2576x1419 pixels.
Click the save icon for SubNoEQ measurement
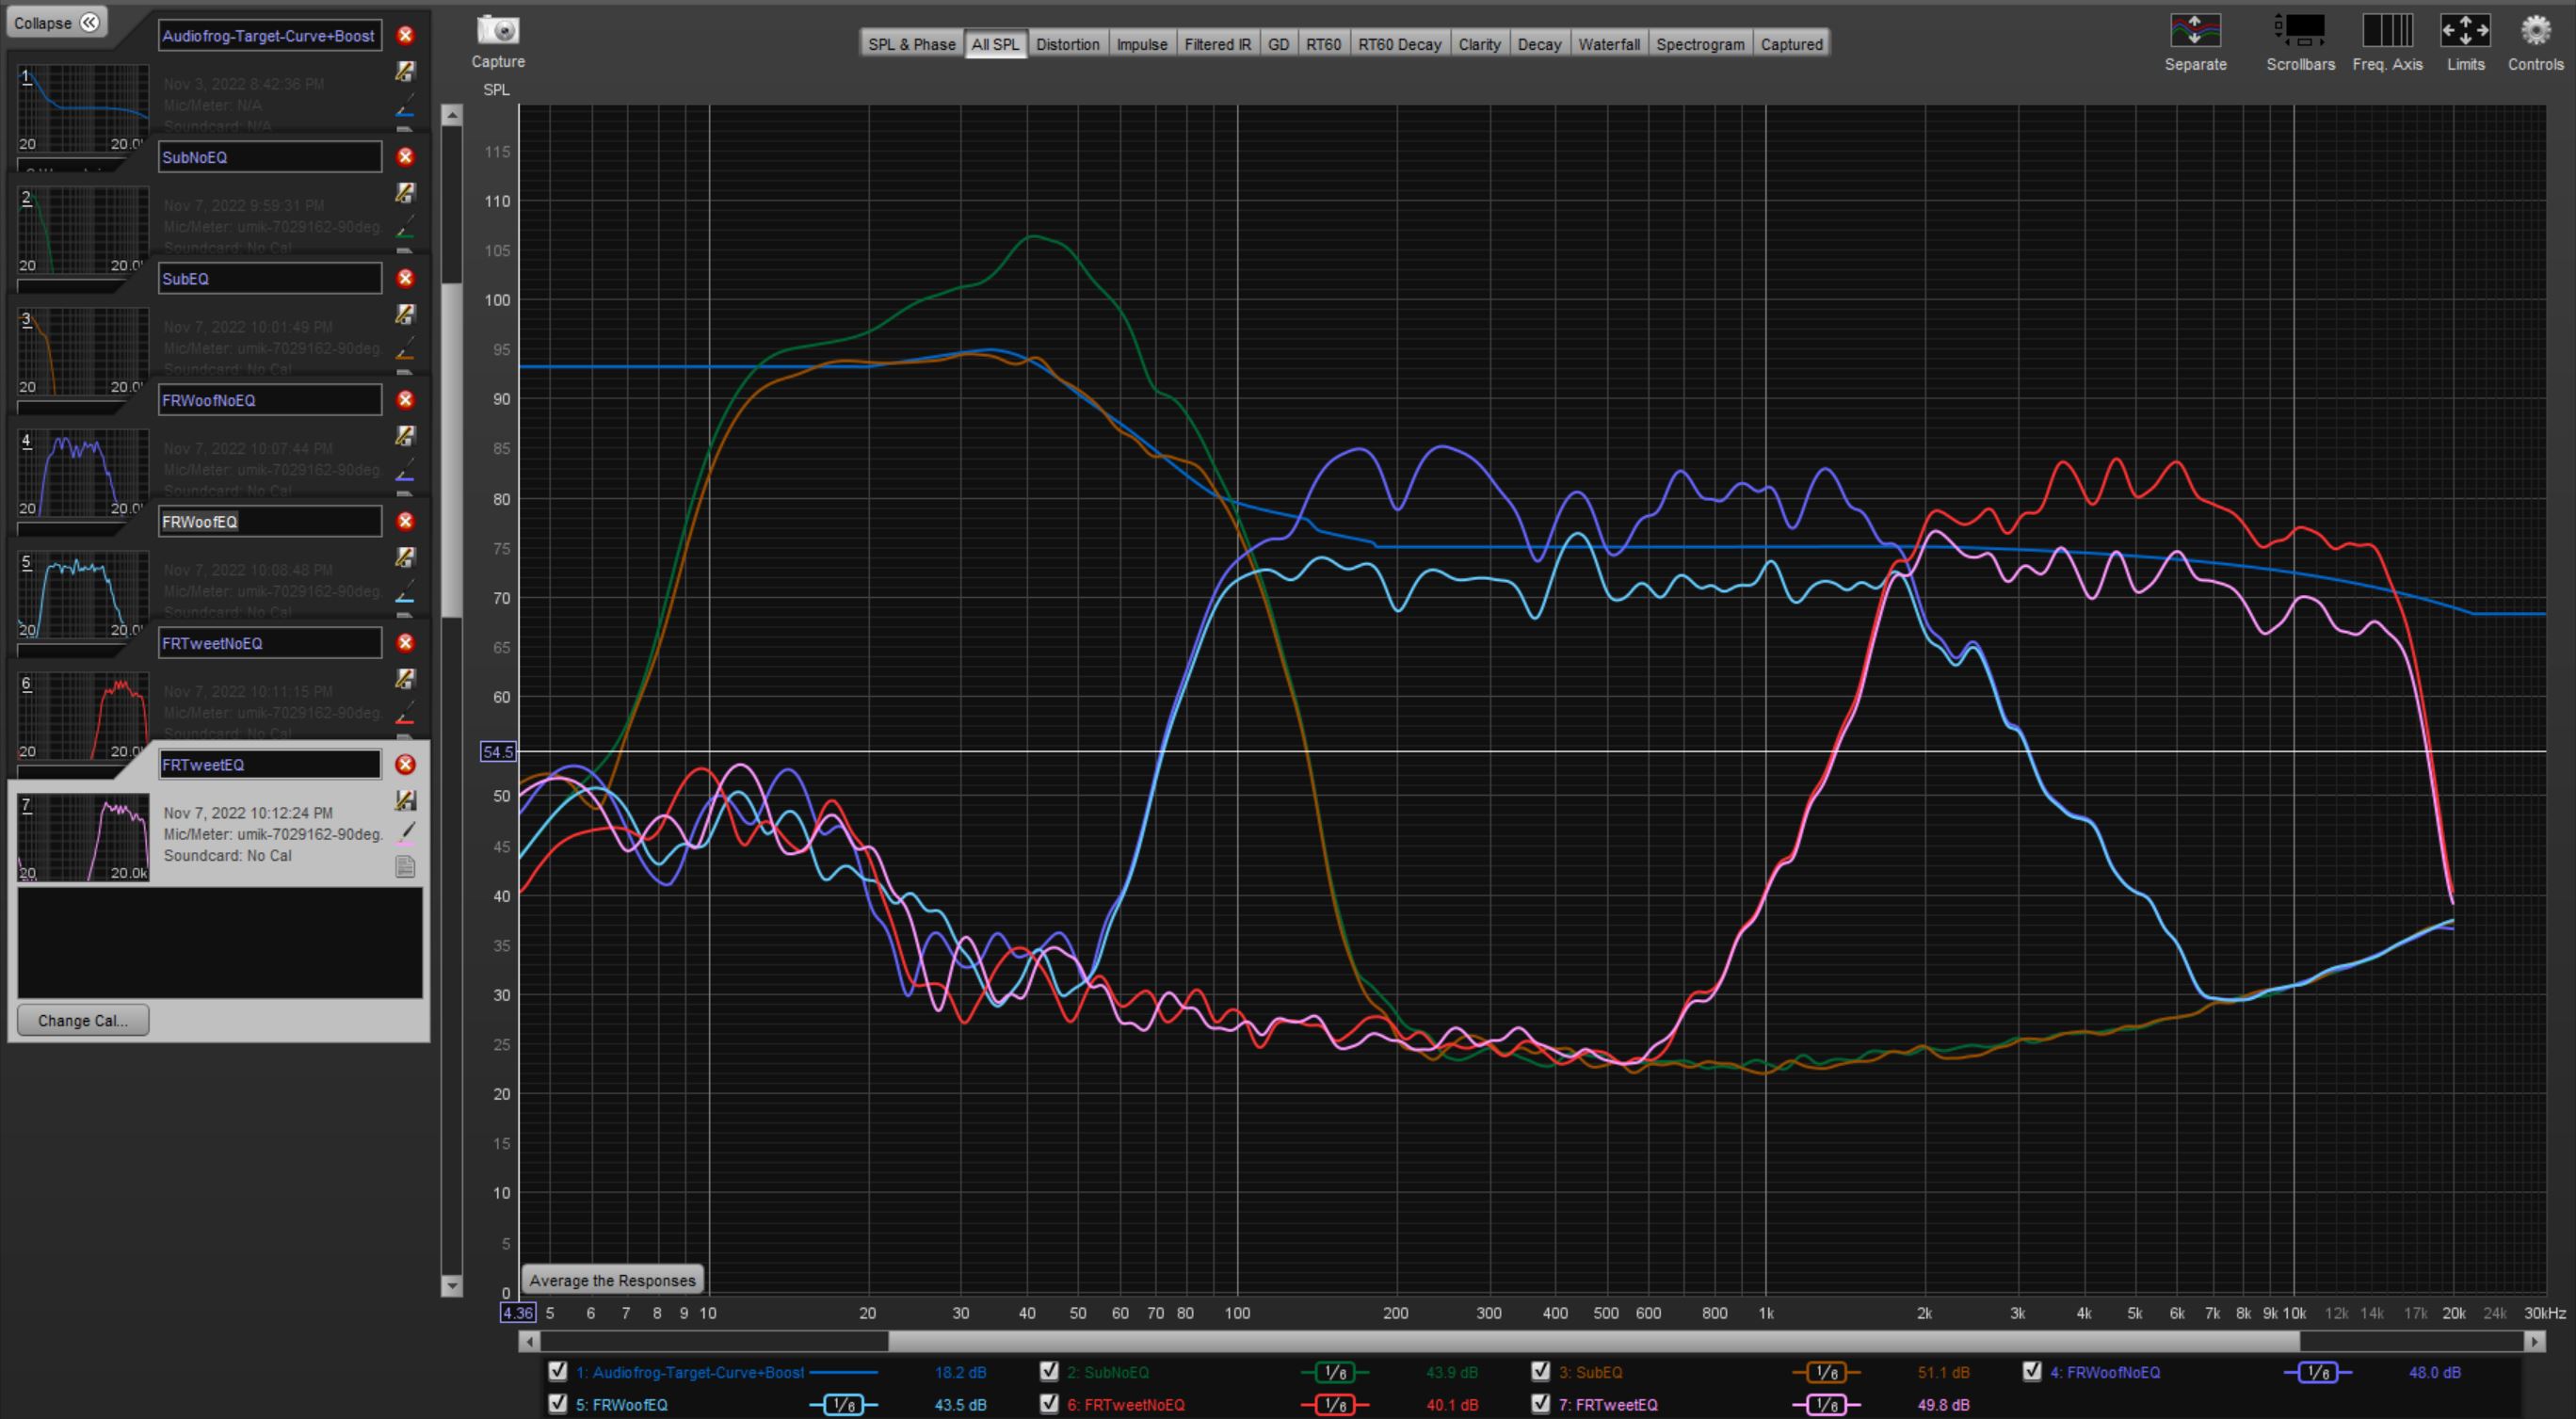[x=405, y=192]
